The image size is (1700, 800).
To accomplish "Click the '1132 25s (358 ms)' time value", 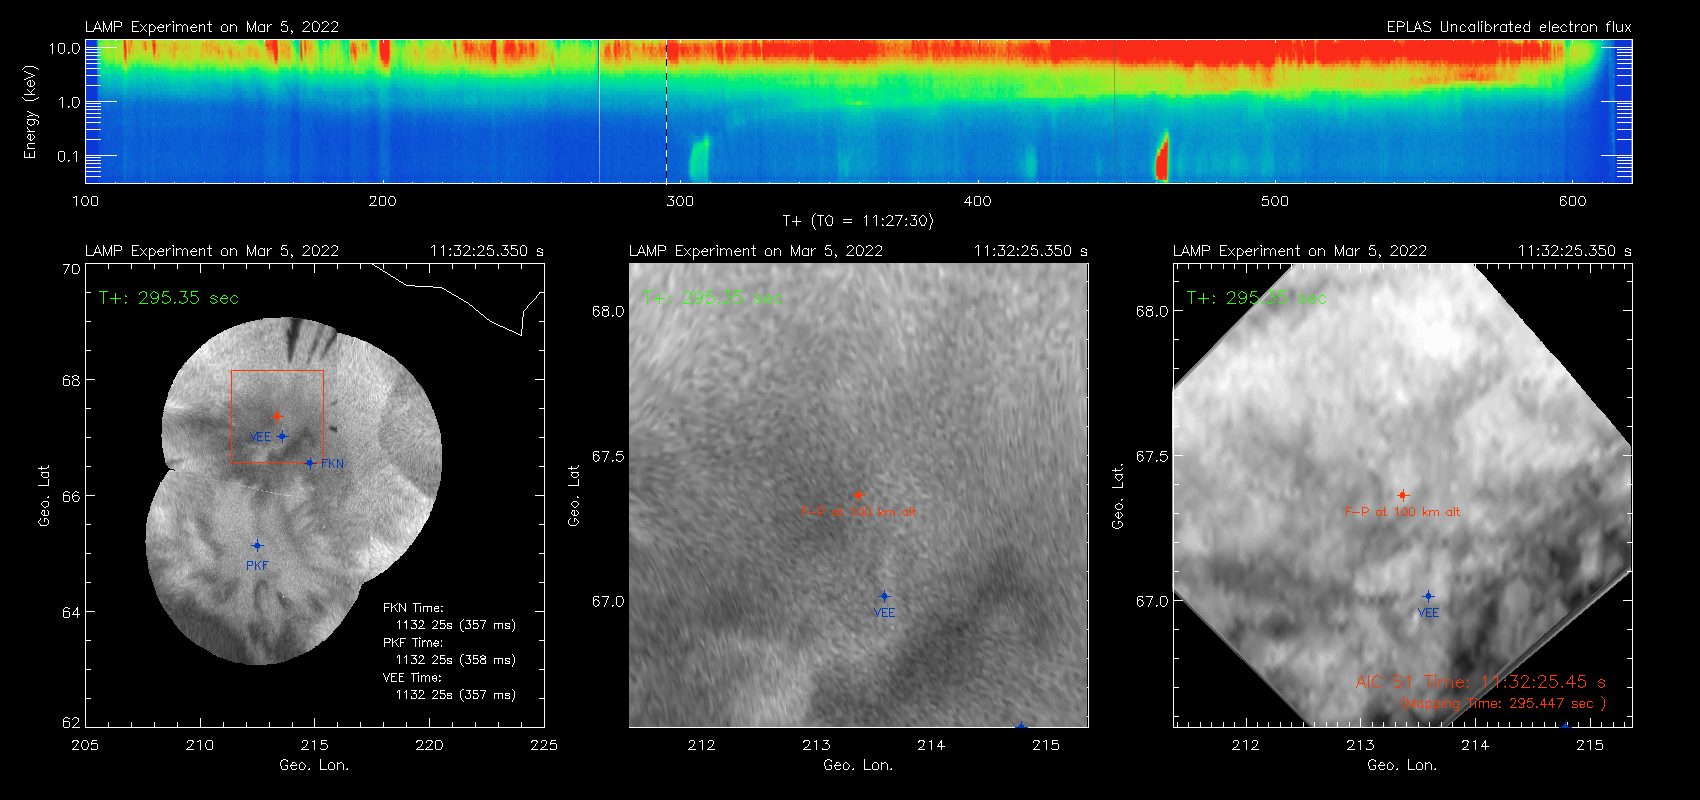I will 456,660.
